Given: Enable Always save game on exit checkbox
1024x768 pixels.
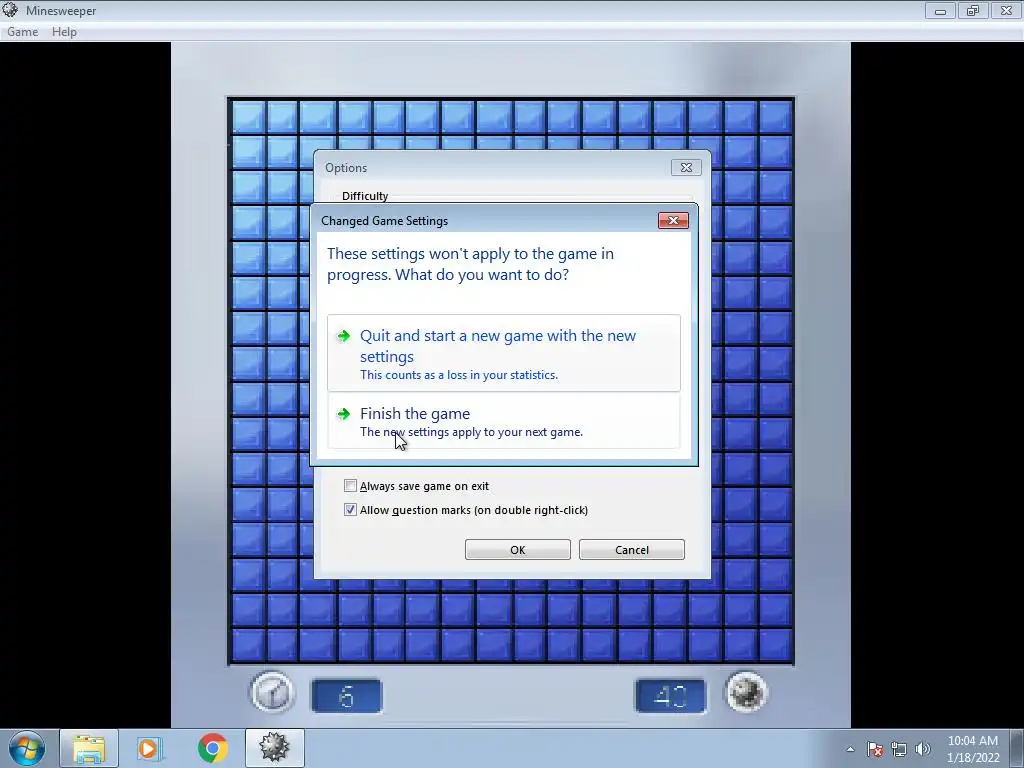Looking at the screenshot, I should click(x=351, y=486).
